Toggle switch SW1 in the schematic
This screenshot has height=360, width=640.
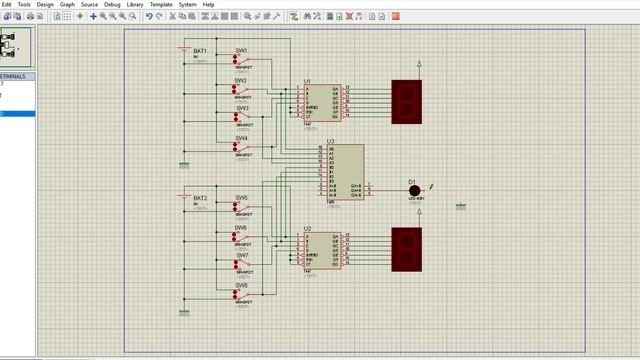click(x=242, y=60)
